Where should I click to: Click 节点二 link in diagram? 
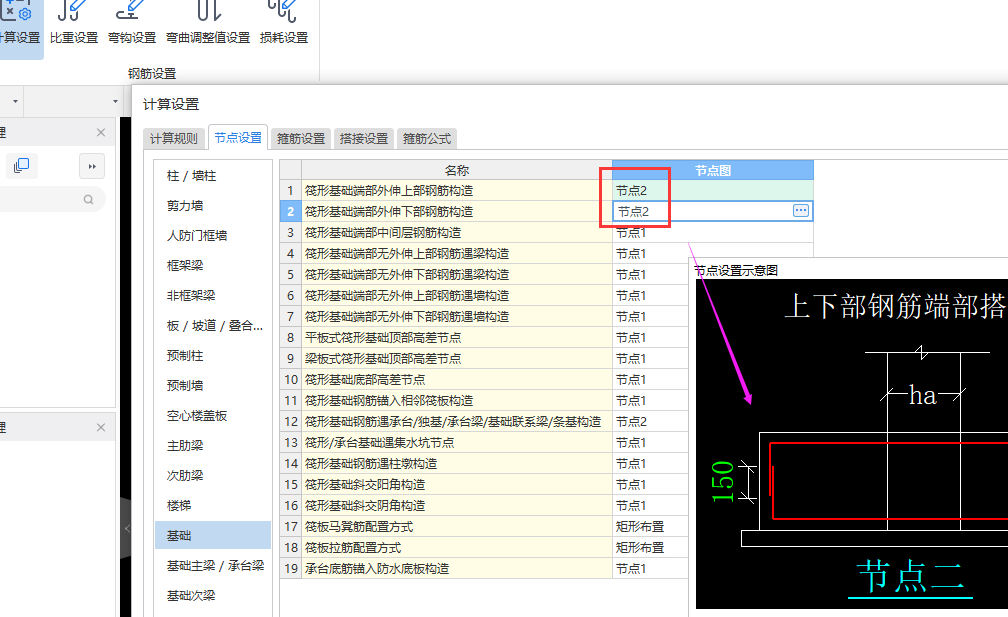pyautogui.click(x=910, y=577)
